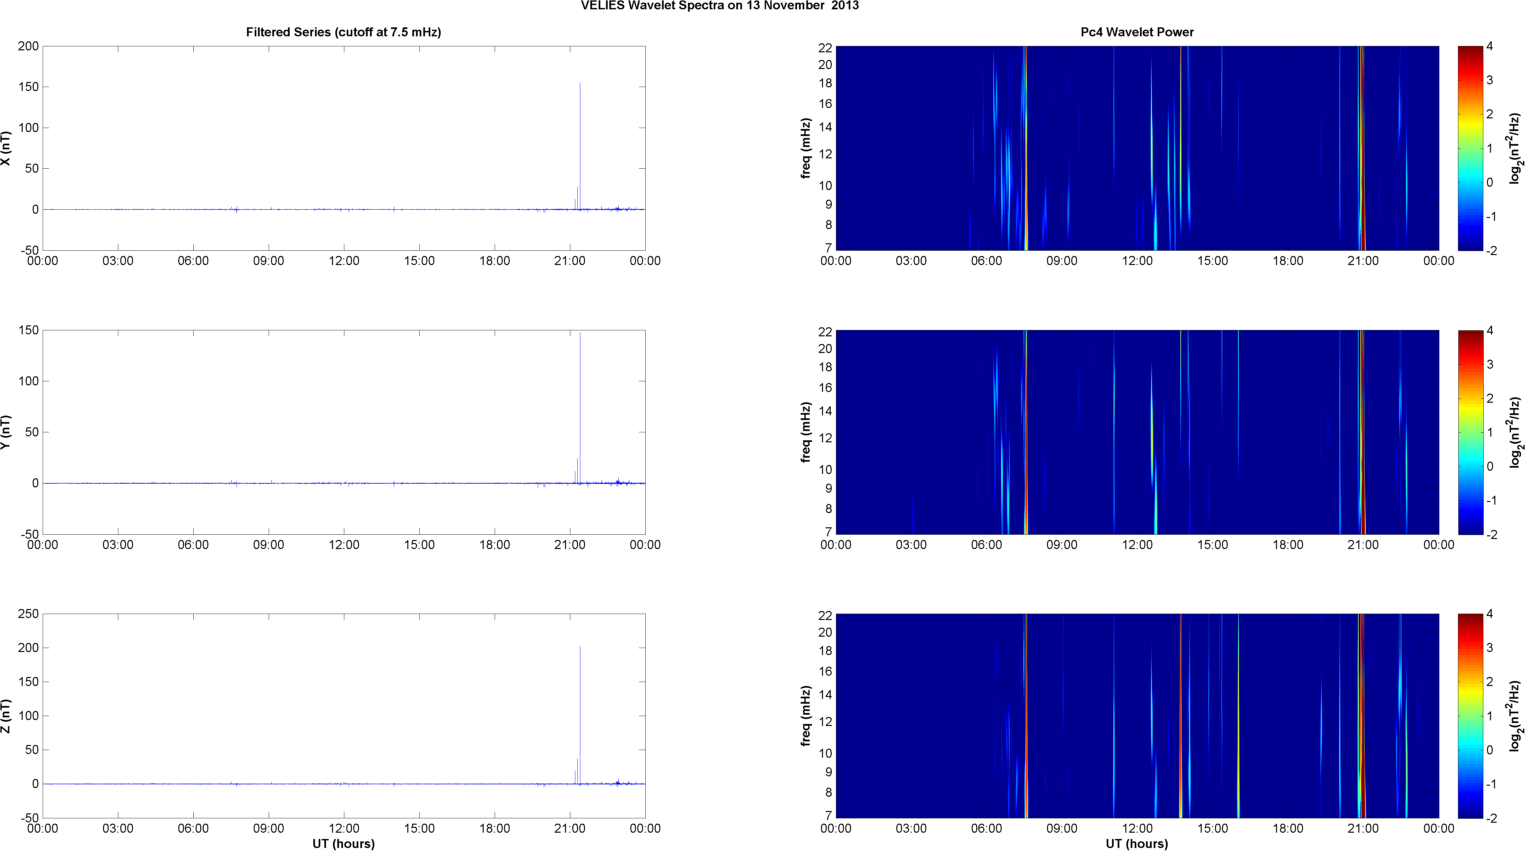Click the Y (nT) axis label
1525x851 pixels.
click(x=6, y=432)
